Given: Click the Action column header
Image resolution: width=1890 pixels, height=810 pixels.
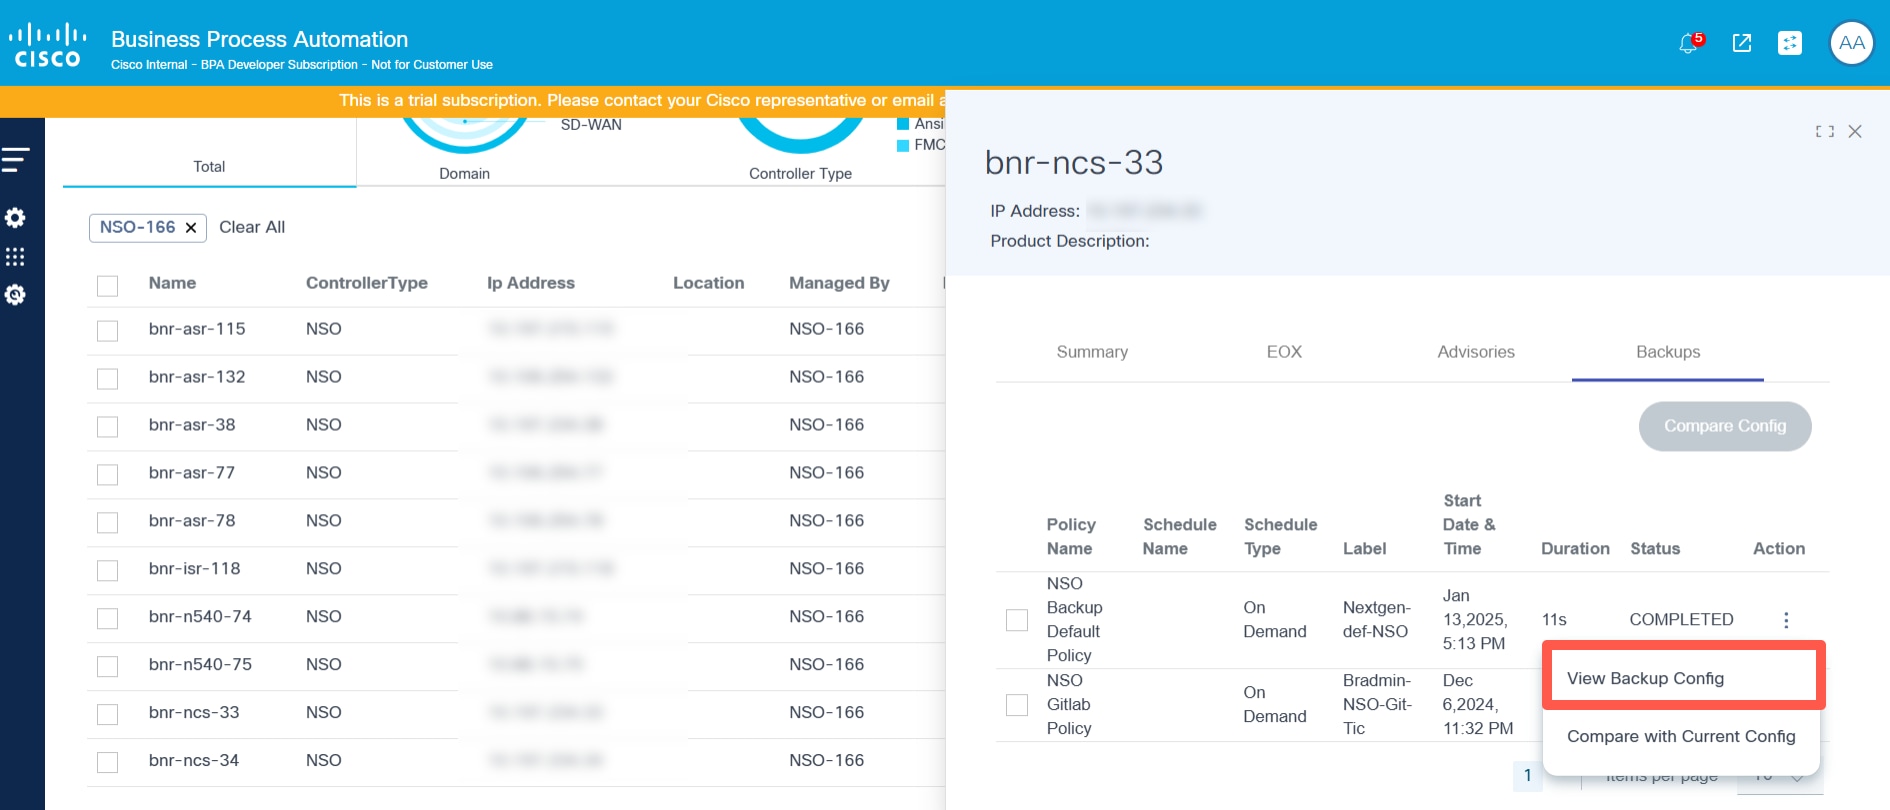Looking at the screenshot, I should [x=1779, y=549].
